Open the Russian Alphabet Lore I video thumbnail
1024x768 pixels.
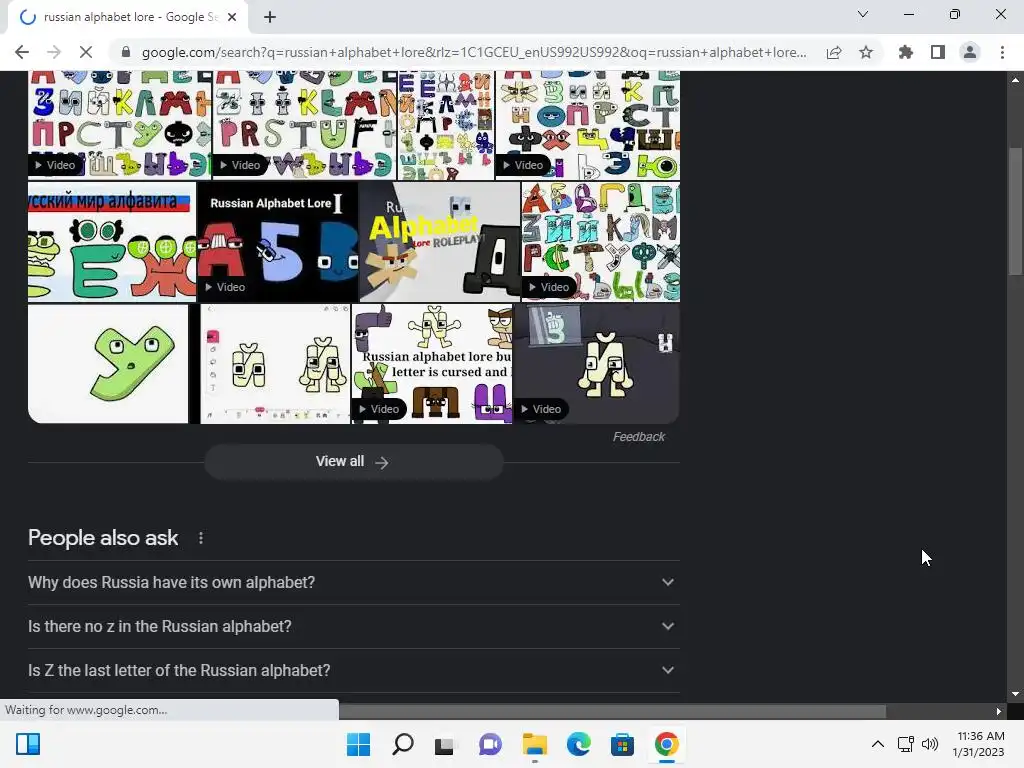[278, 242]
